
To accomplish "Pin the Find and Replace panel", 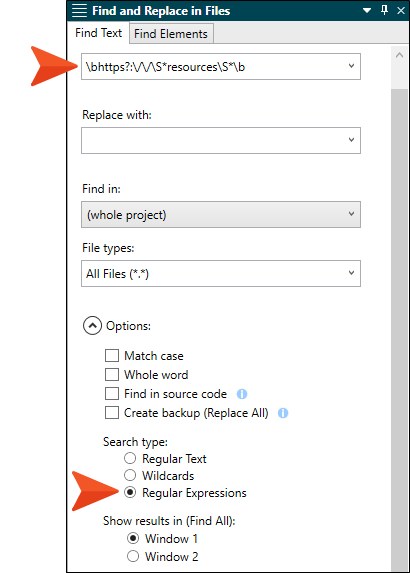I will click(x=384, y=10).
